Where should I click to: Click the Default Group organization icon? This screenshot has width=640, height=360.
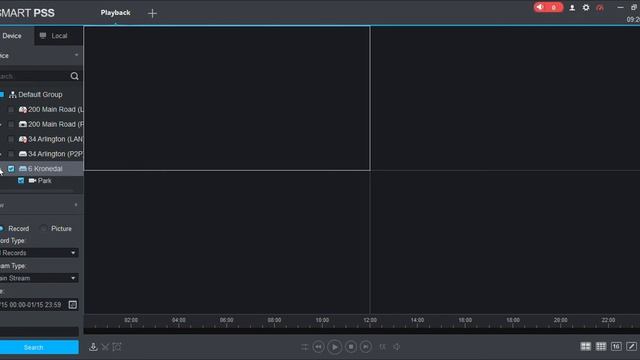click(x=13, y=95)
